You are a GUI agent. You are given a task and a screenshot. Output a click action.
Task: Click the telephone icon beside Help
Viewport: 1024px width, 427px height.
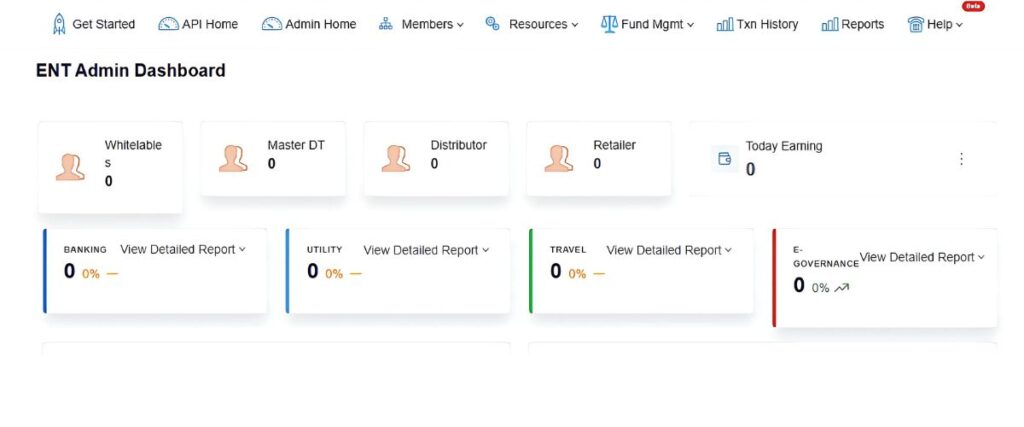[x=915, y=24]
